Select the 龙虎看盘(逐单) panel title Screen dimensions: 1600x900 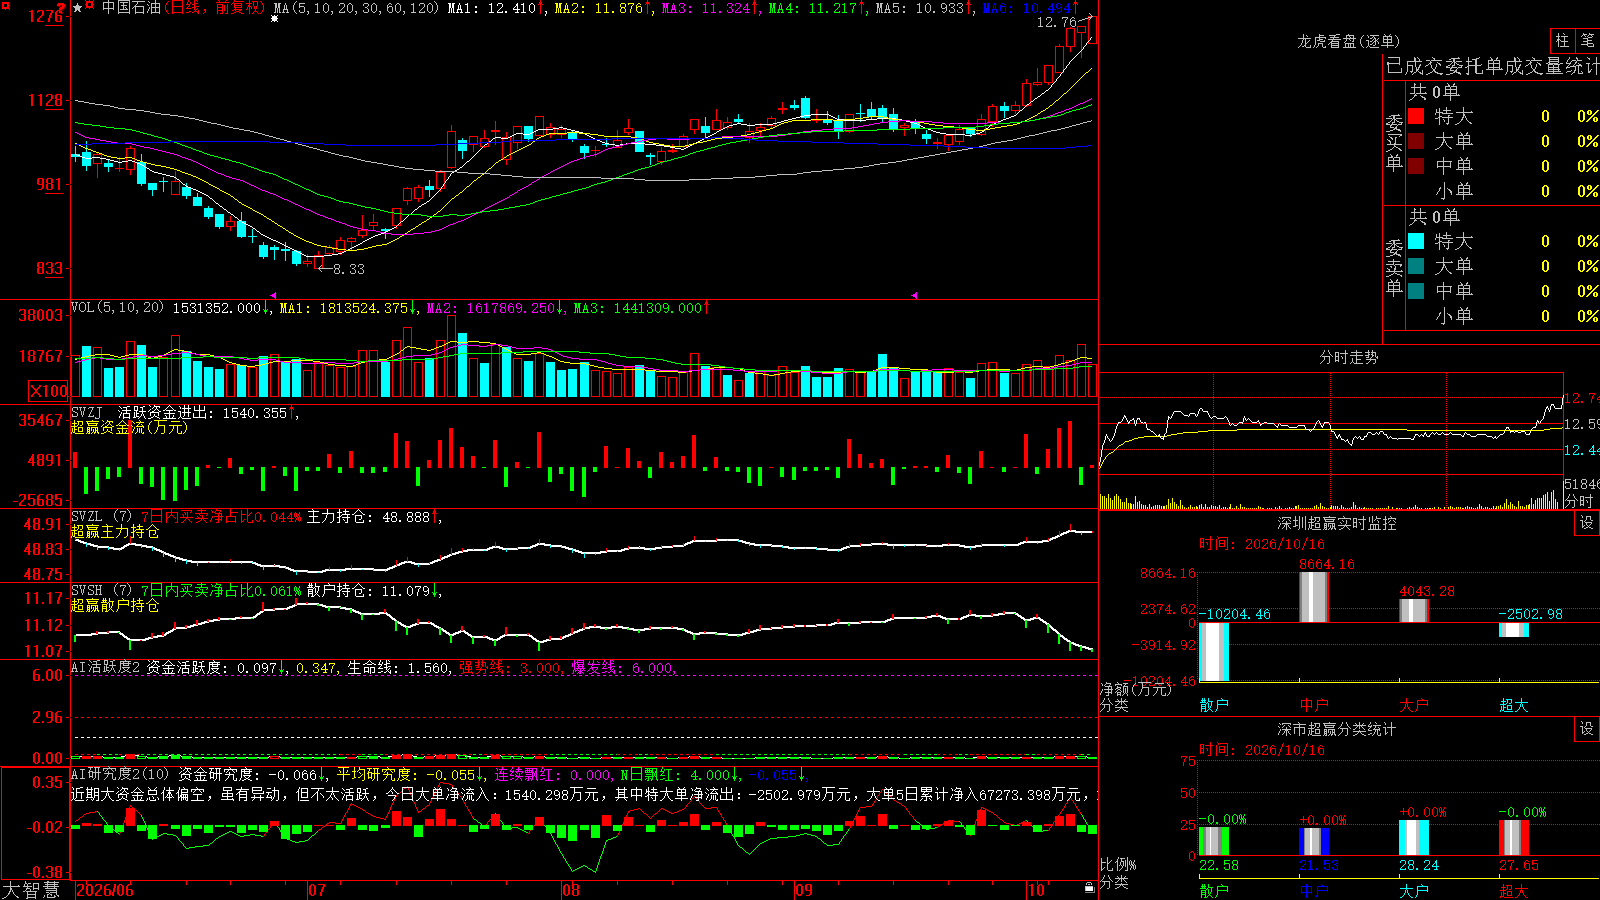[1348, 41]
